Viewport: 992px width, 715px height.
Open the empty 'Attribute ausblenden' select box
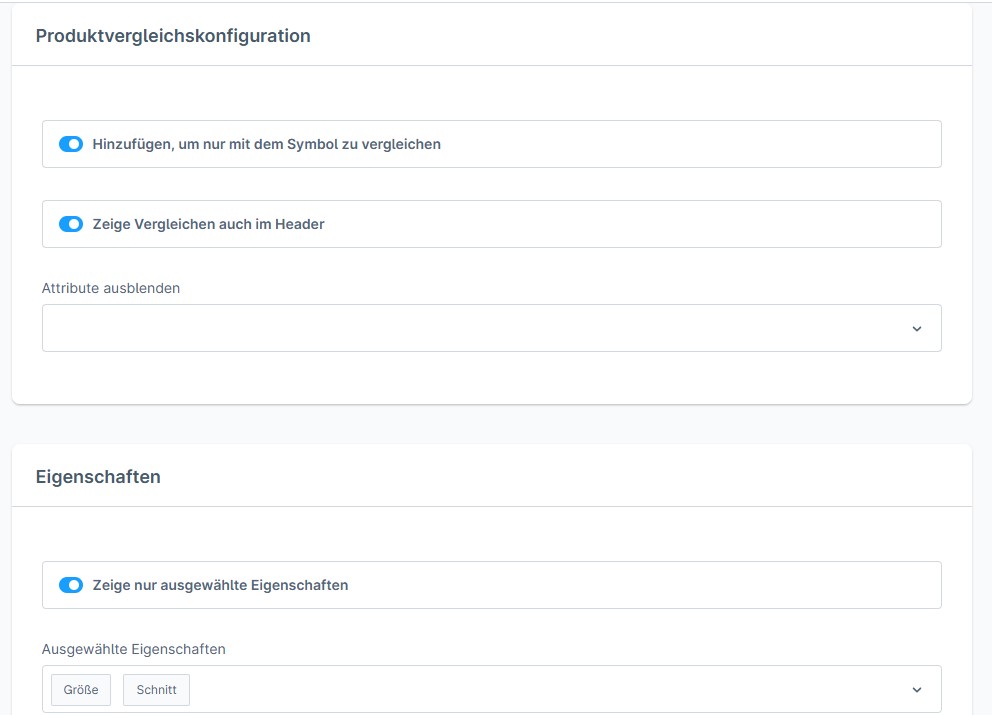point(470,328)
